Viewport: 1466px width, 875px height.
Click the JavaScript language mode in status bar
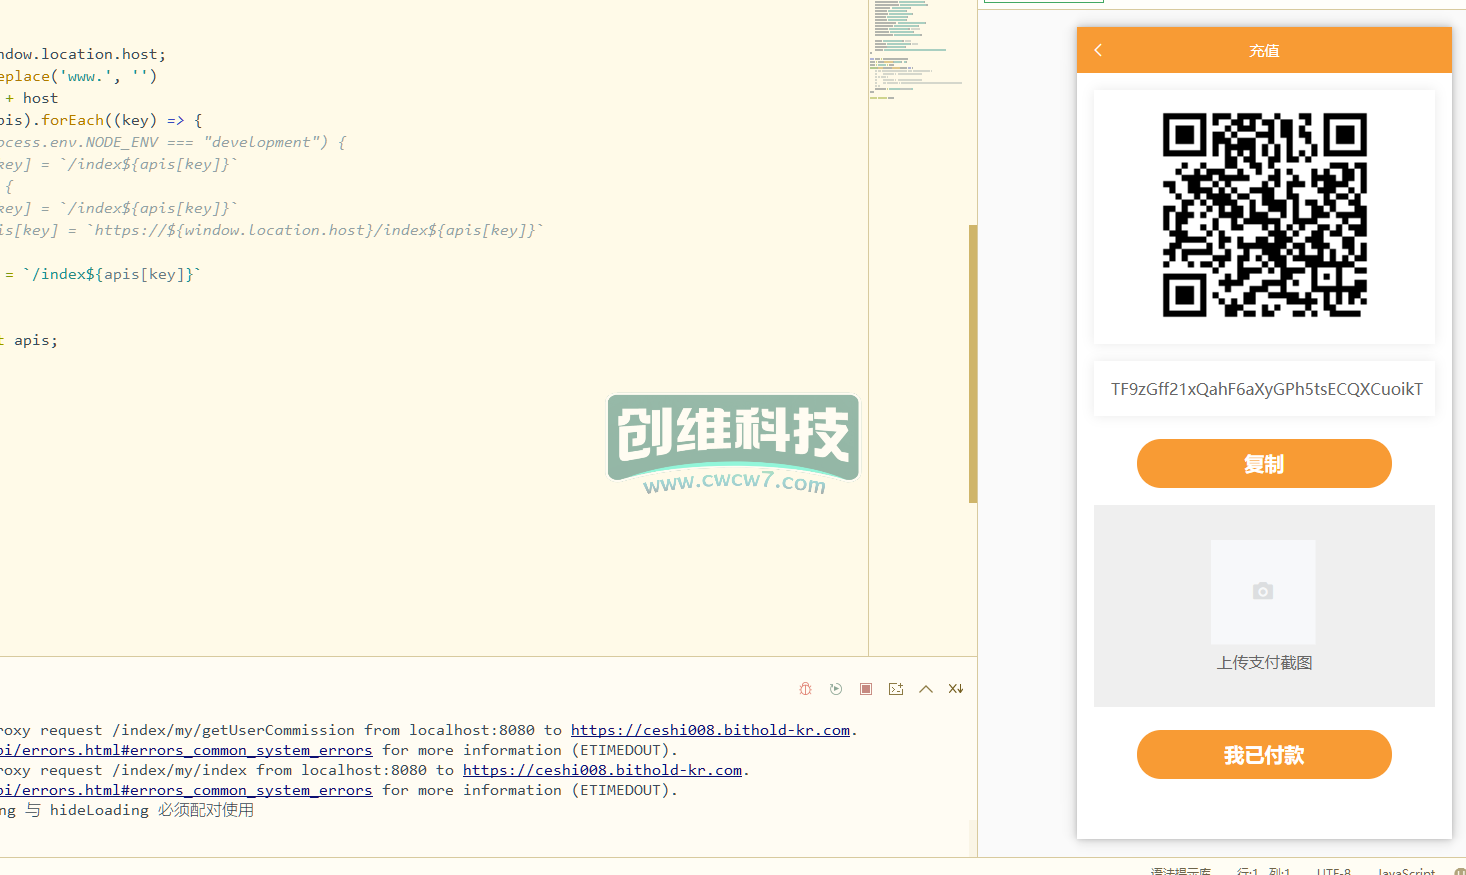[1406, 871]
